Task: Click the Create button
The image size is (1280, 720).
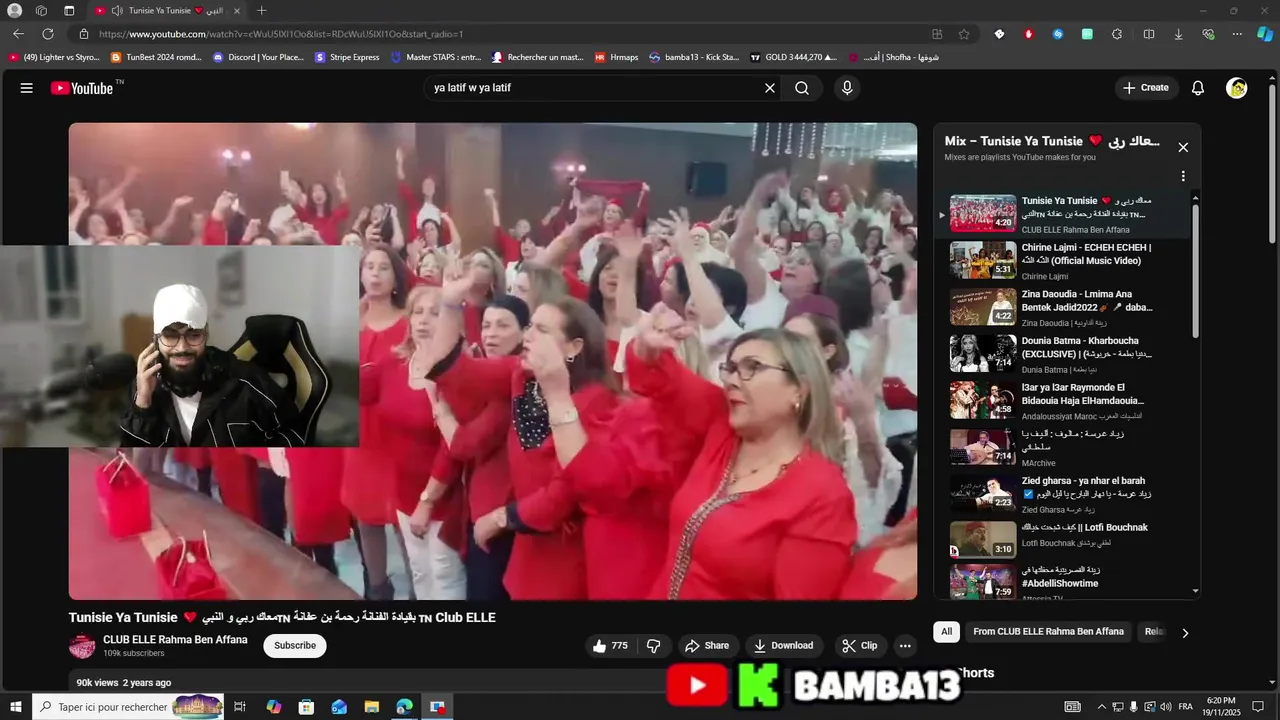Action: click(1146, 88)
